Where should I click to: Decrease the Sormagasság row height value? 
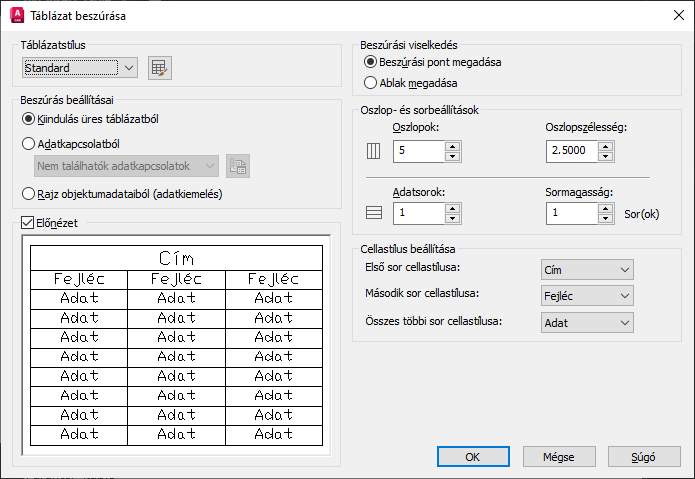tap(604, 218)
